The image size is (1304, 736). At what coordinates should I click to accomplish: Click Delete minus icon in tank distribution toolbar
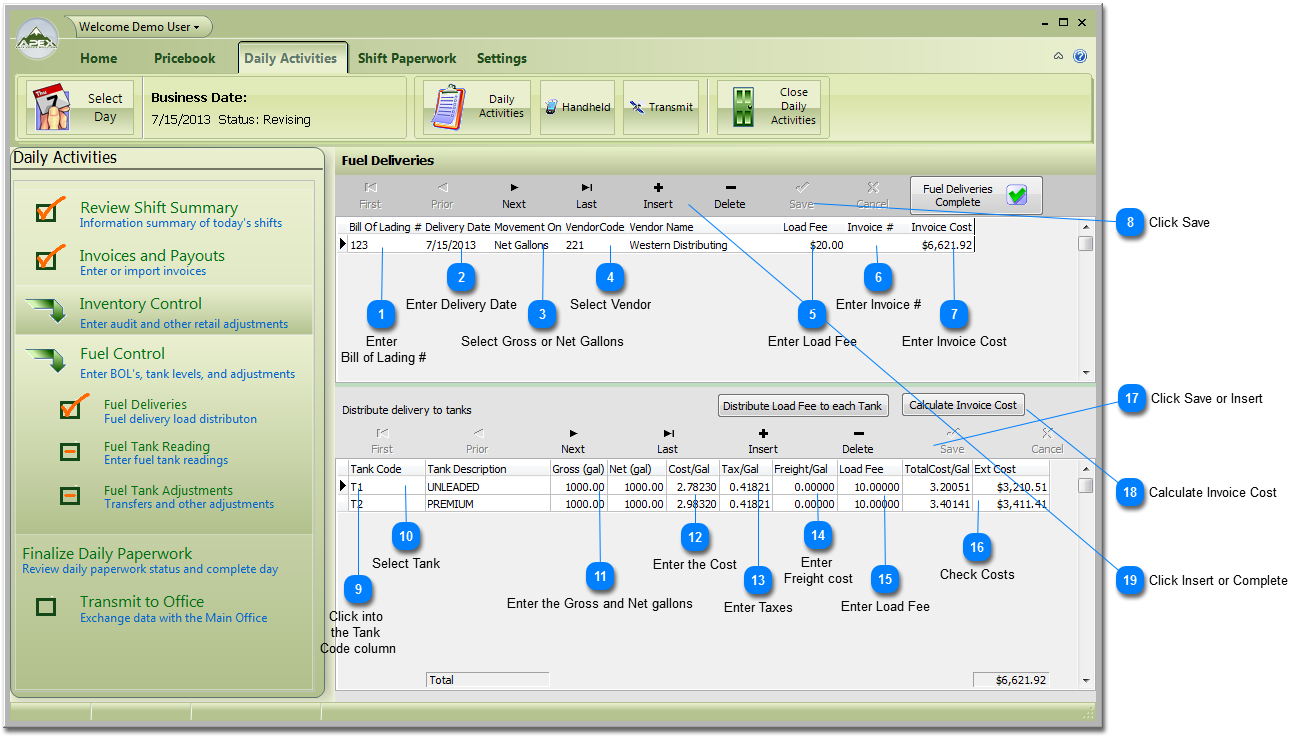click(857, 433)
